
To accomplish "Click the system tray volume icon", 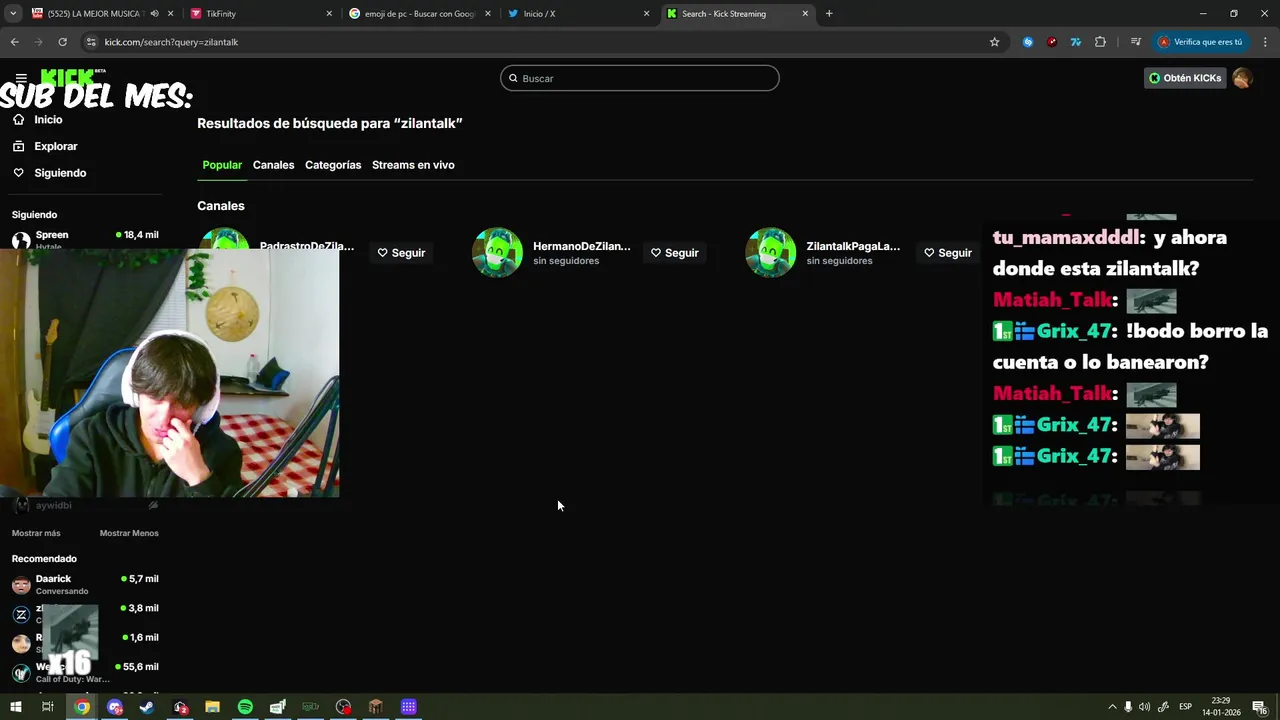I will coord(1144,707).
